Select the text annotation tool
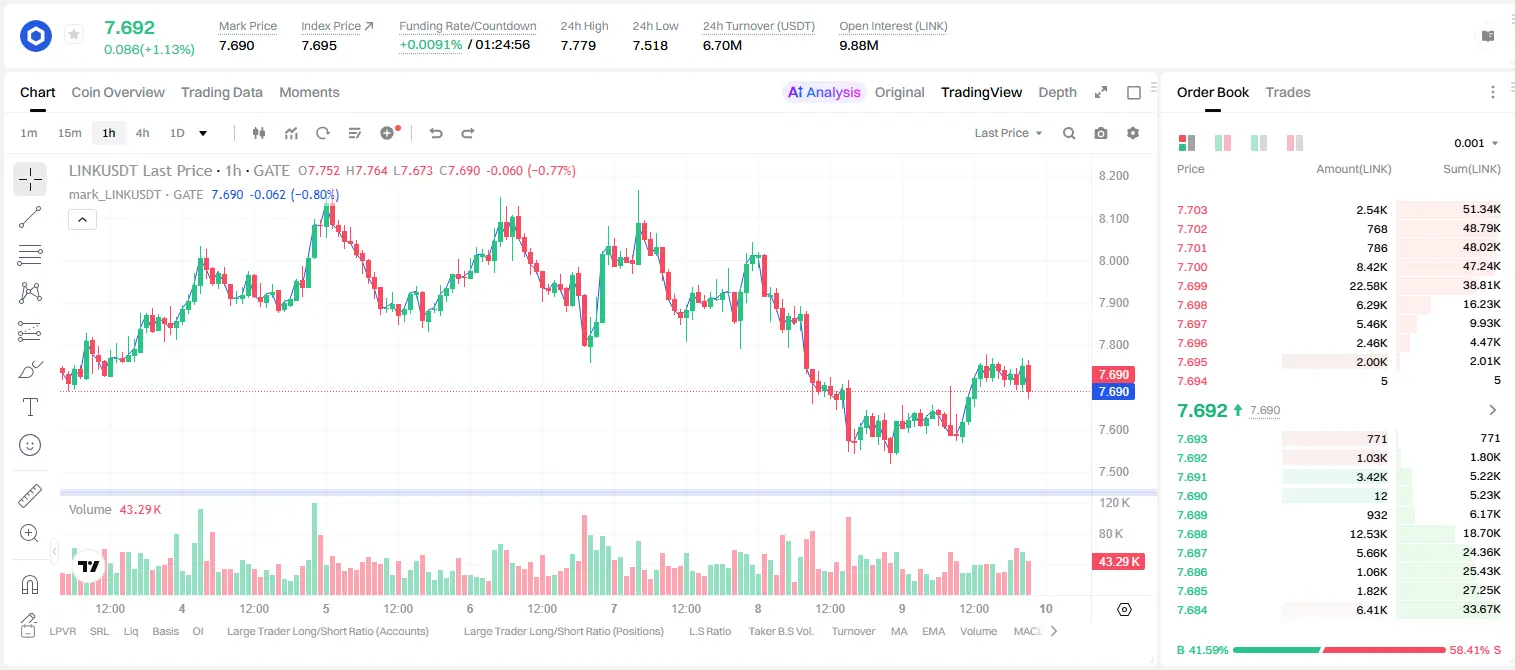Screen dimensions: 1515x670 pyautogui.click(x=30, y=407)
